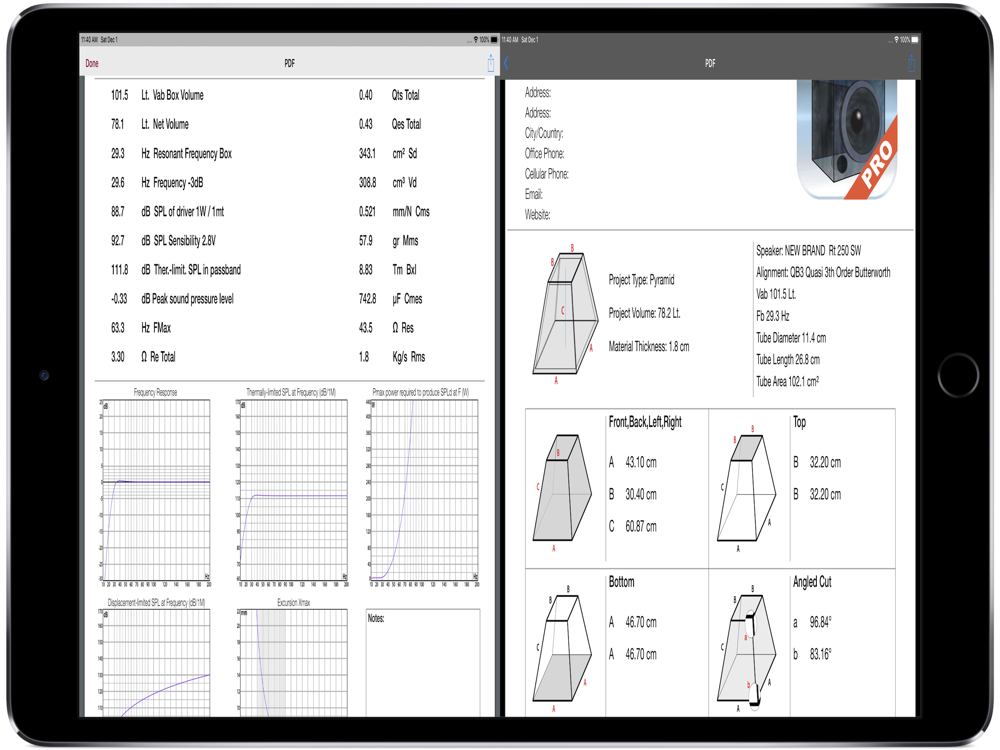Select the pyramid project type diagram
This screenshot has width=1000, height=750.
[564, 312]
